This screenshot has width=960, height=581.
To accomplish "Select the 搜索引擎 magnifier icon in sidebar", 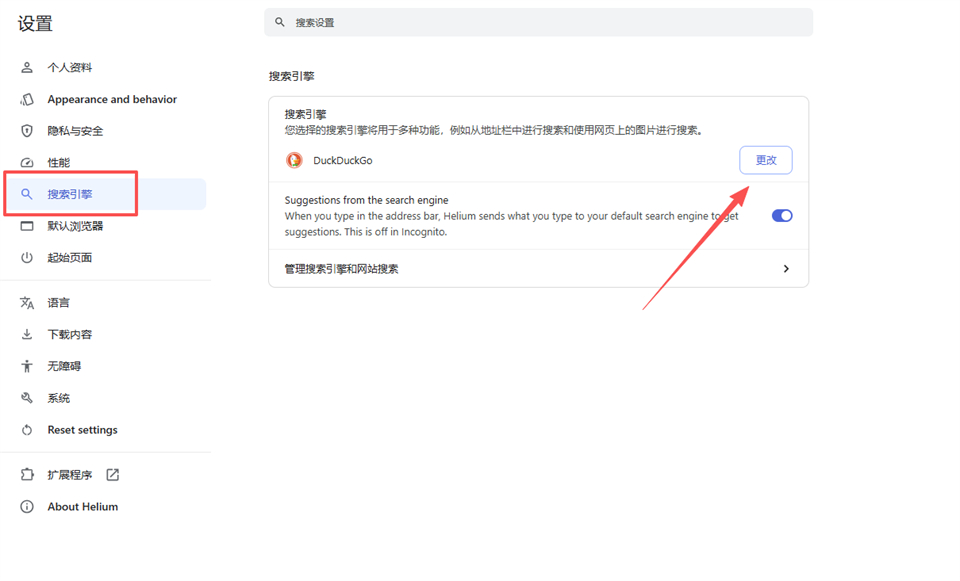I will (x=25, y=194).
